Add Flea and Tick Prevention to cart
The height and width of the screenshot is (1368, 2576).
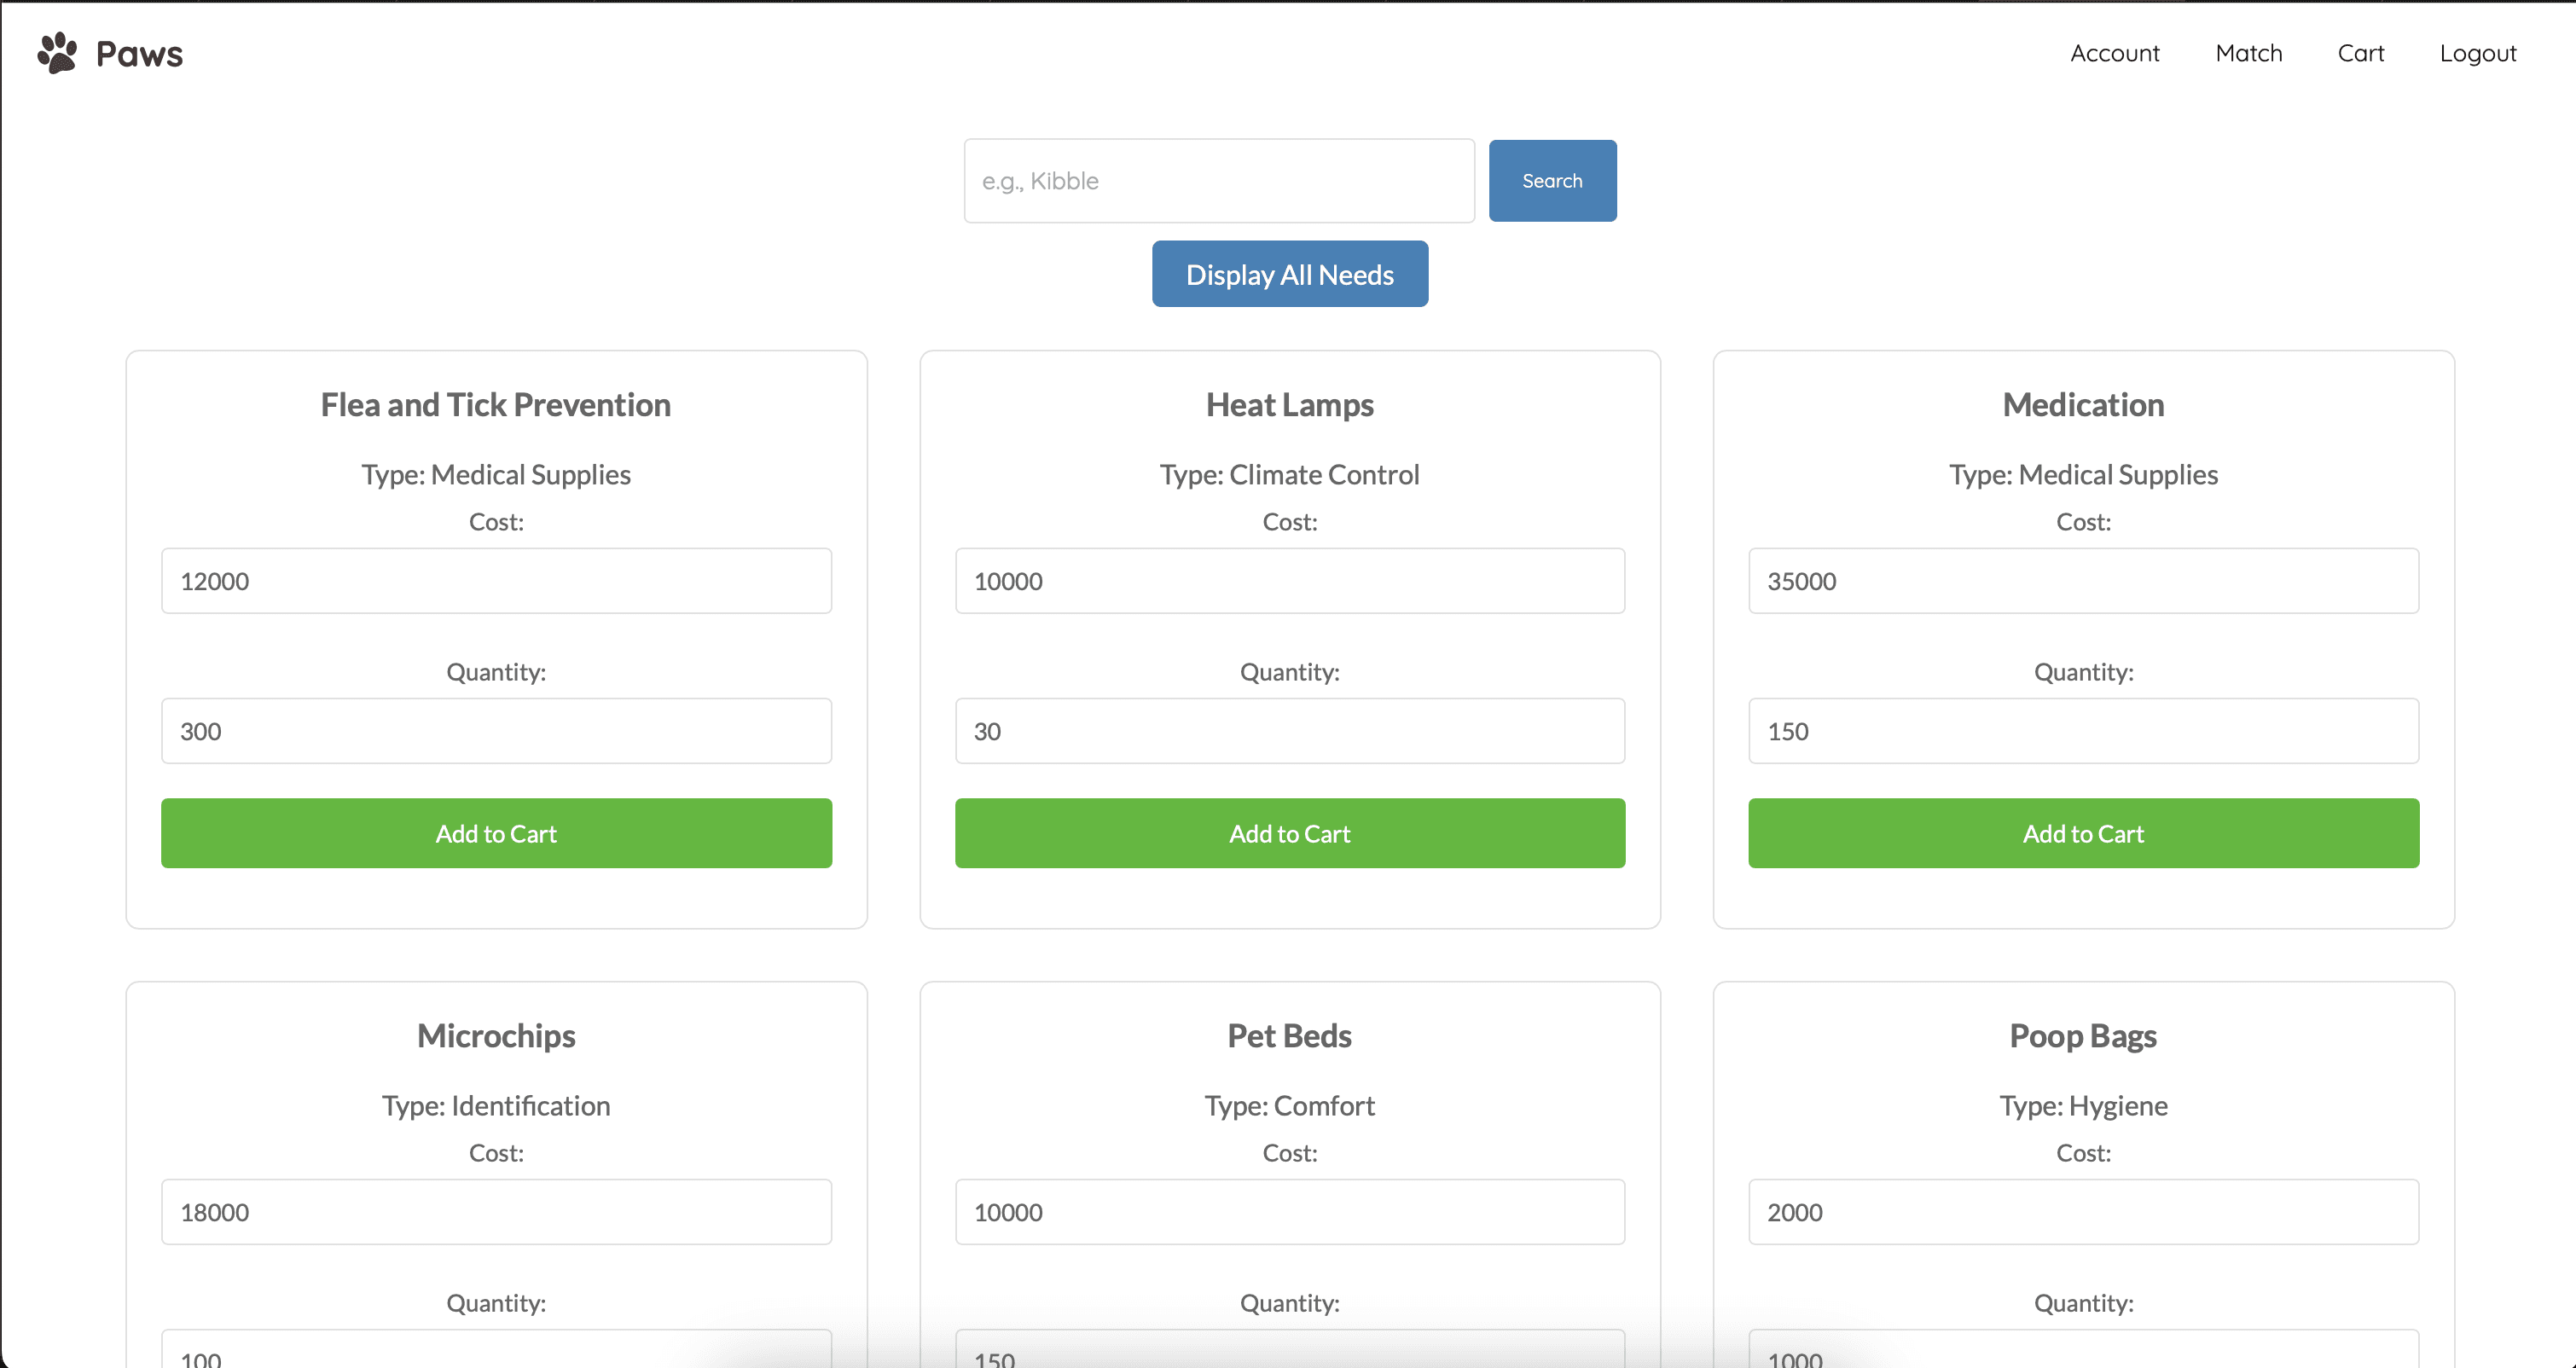496,833
